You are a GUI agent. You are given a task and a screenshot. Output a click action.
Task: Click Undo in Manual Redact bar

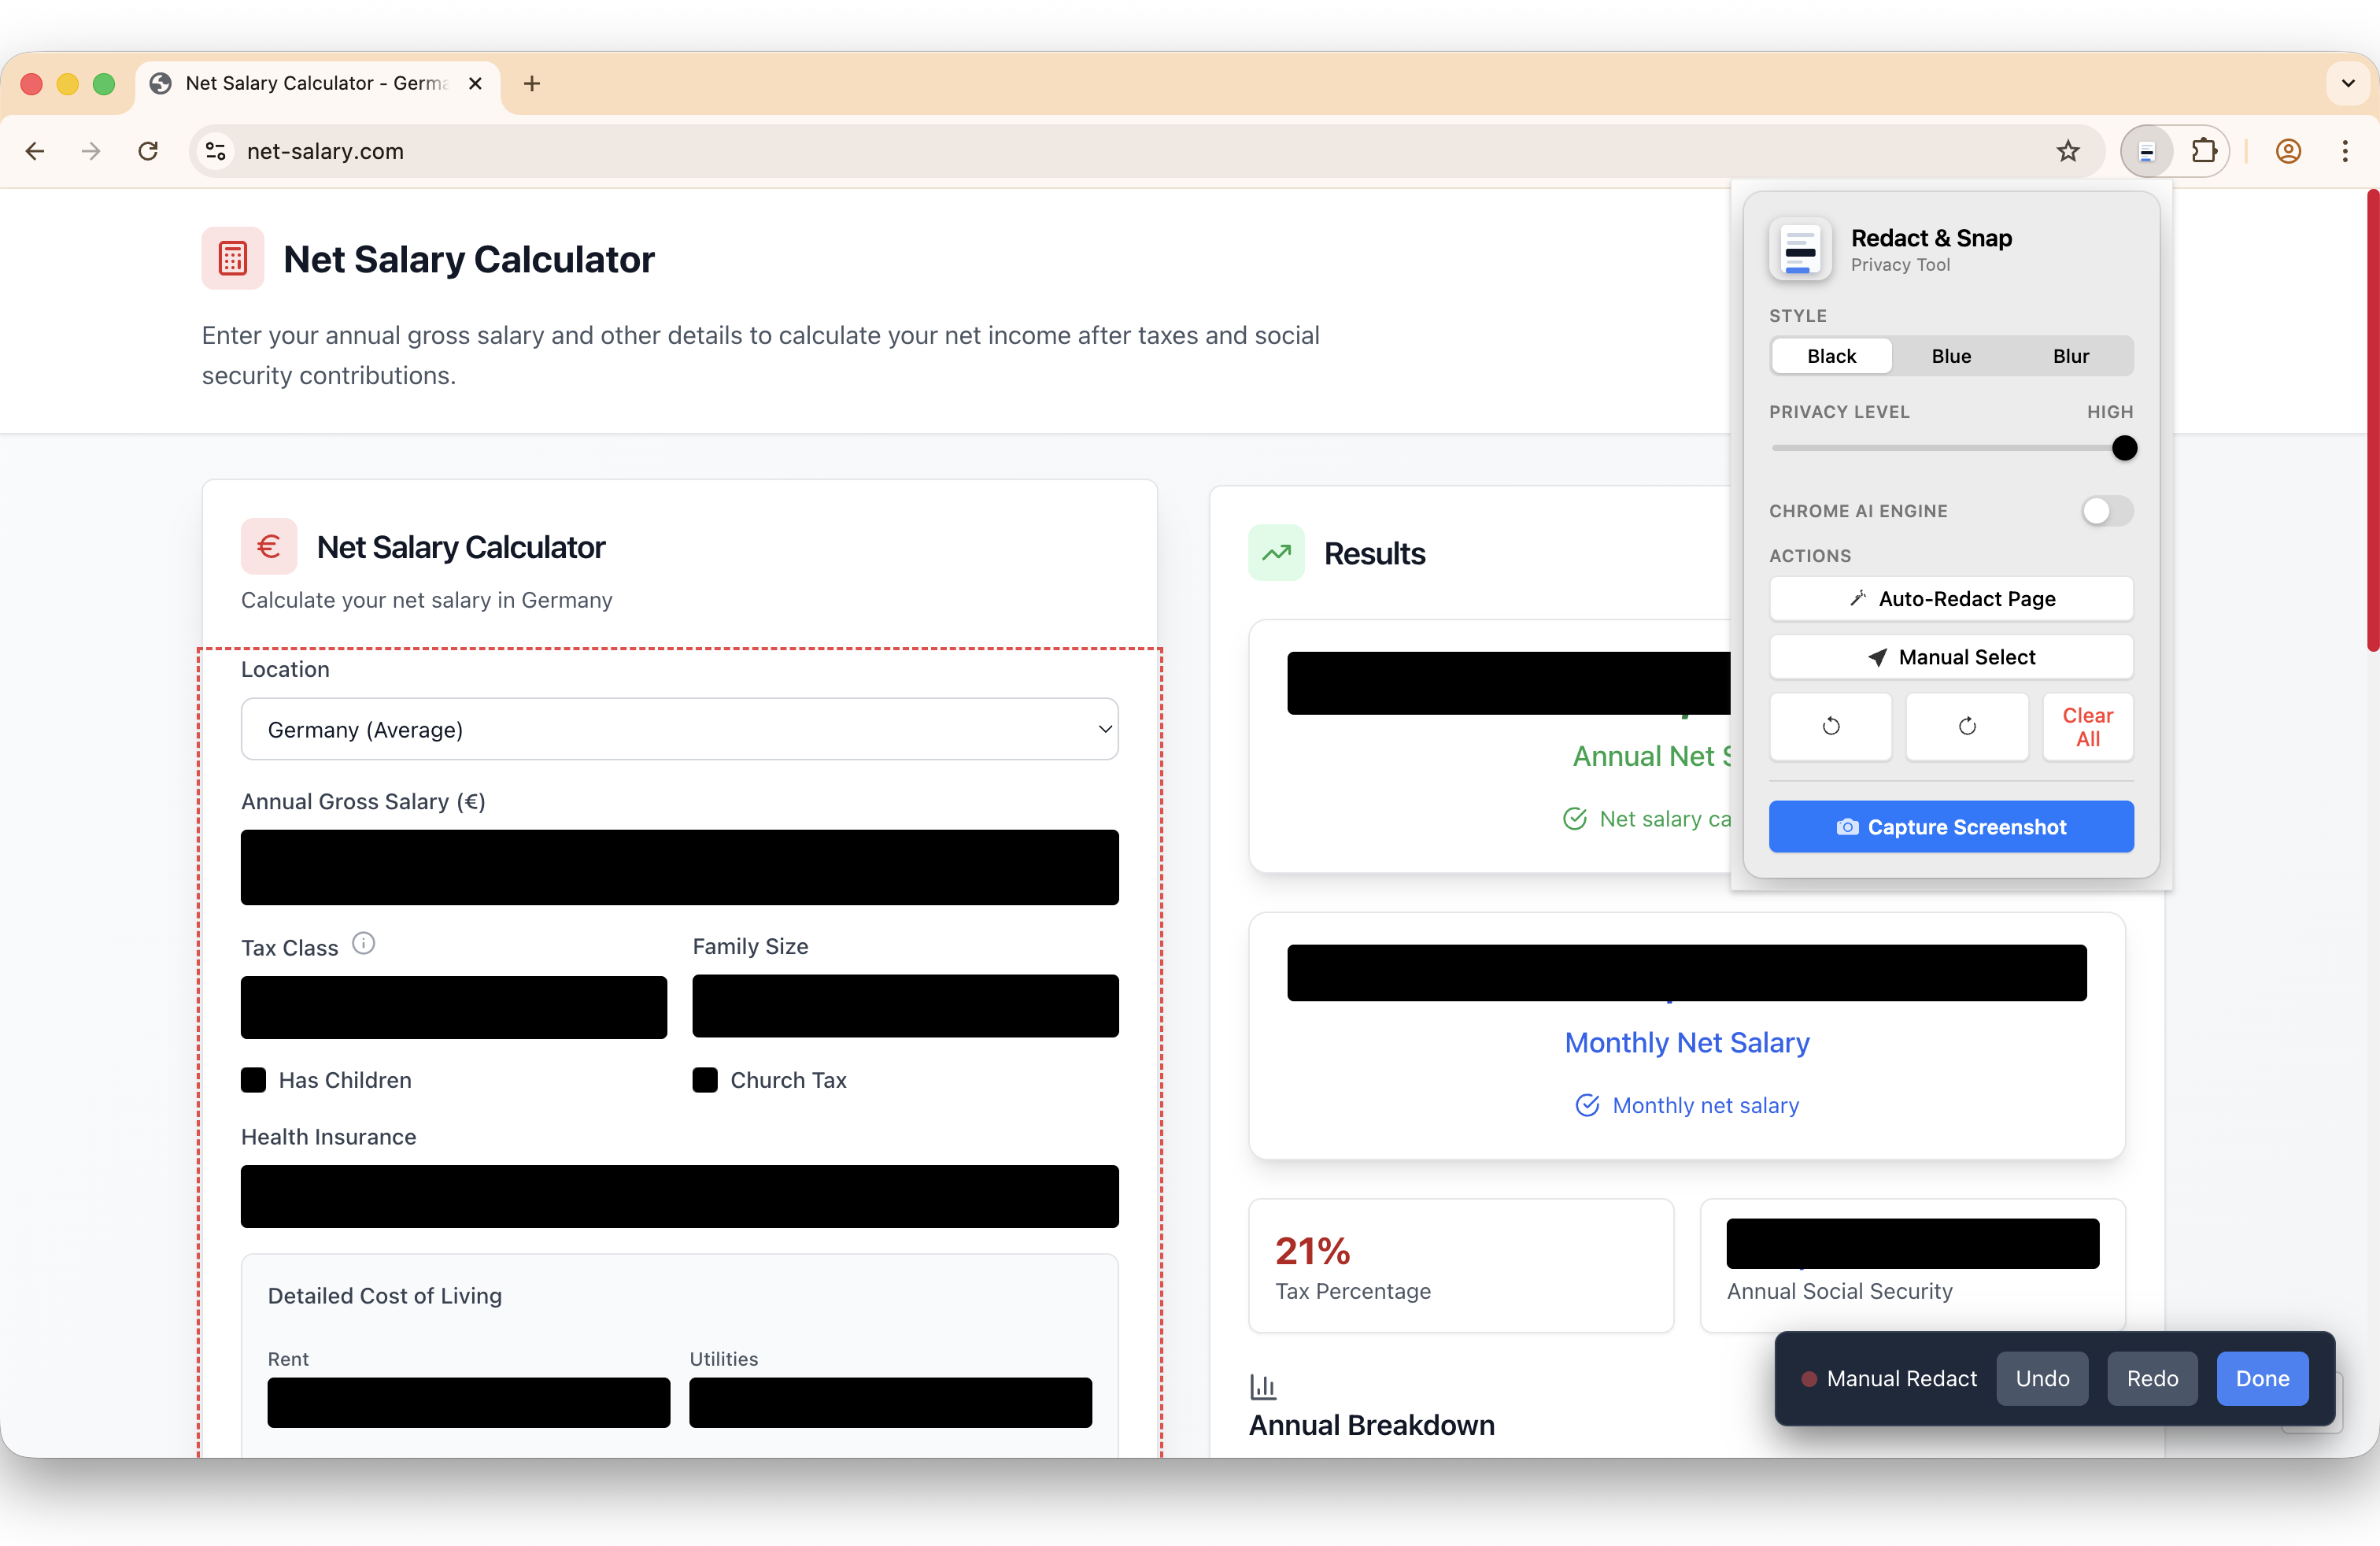[x=2042, y=1378]
